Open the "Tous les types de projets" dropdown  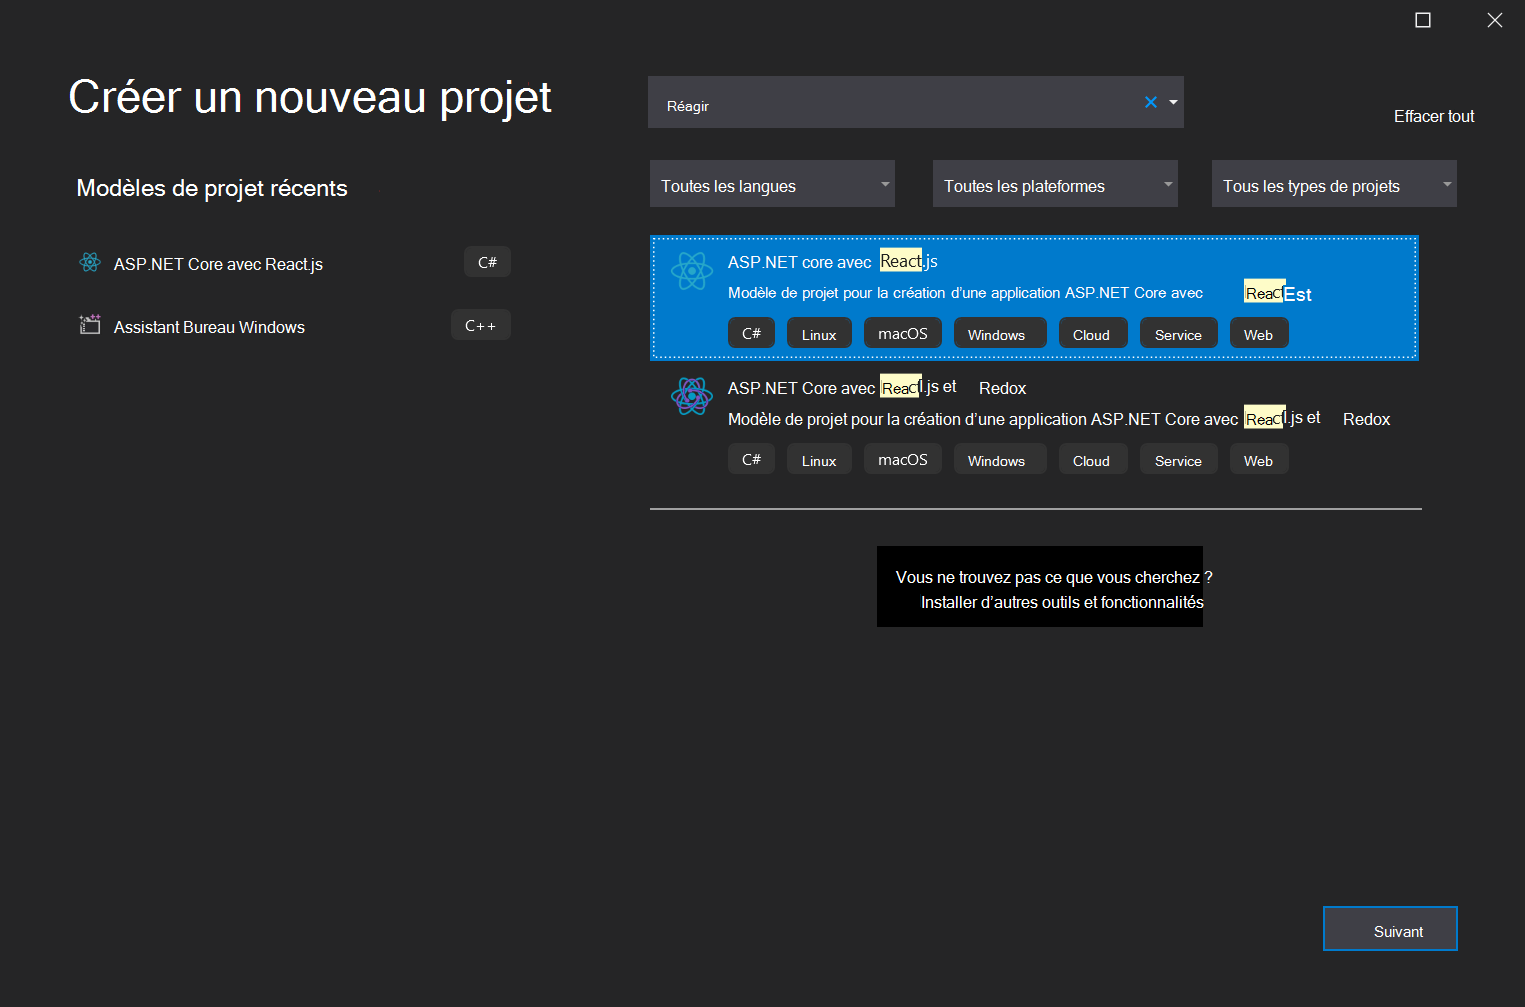pos(1333,184)
